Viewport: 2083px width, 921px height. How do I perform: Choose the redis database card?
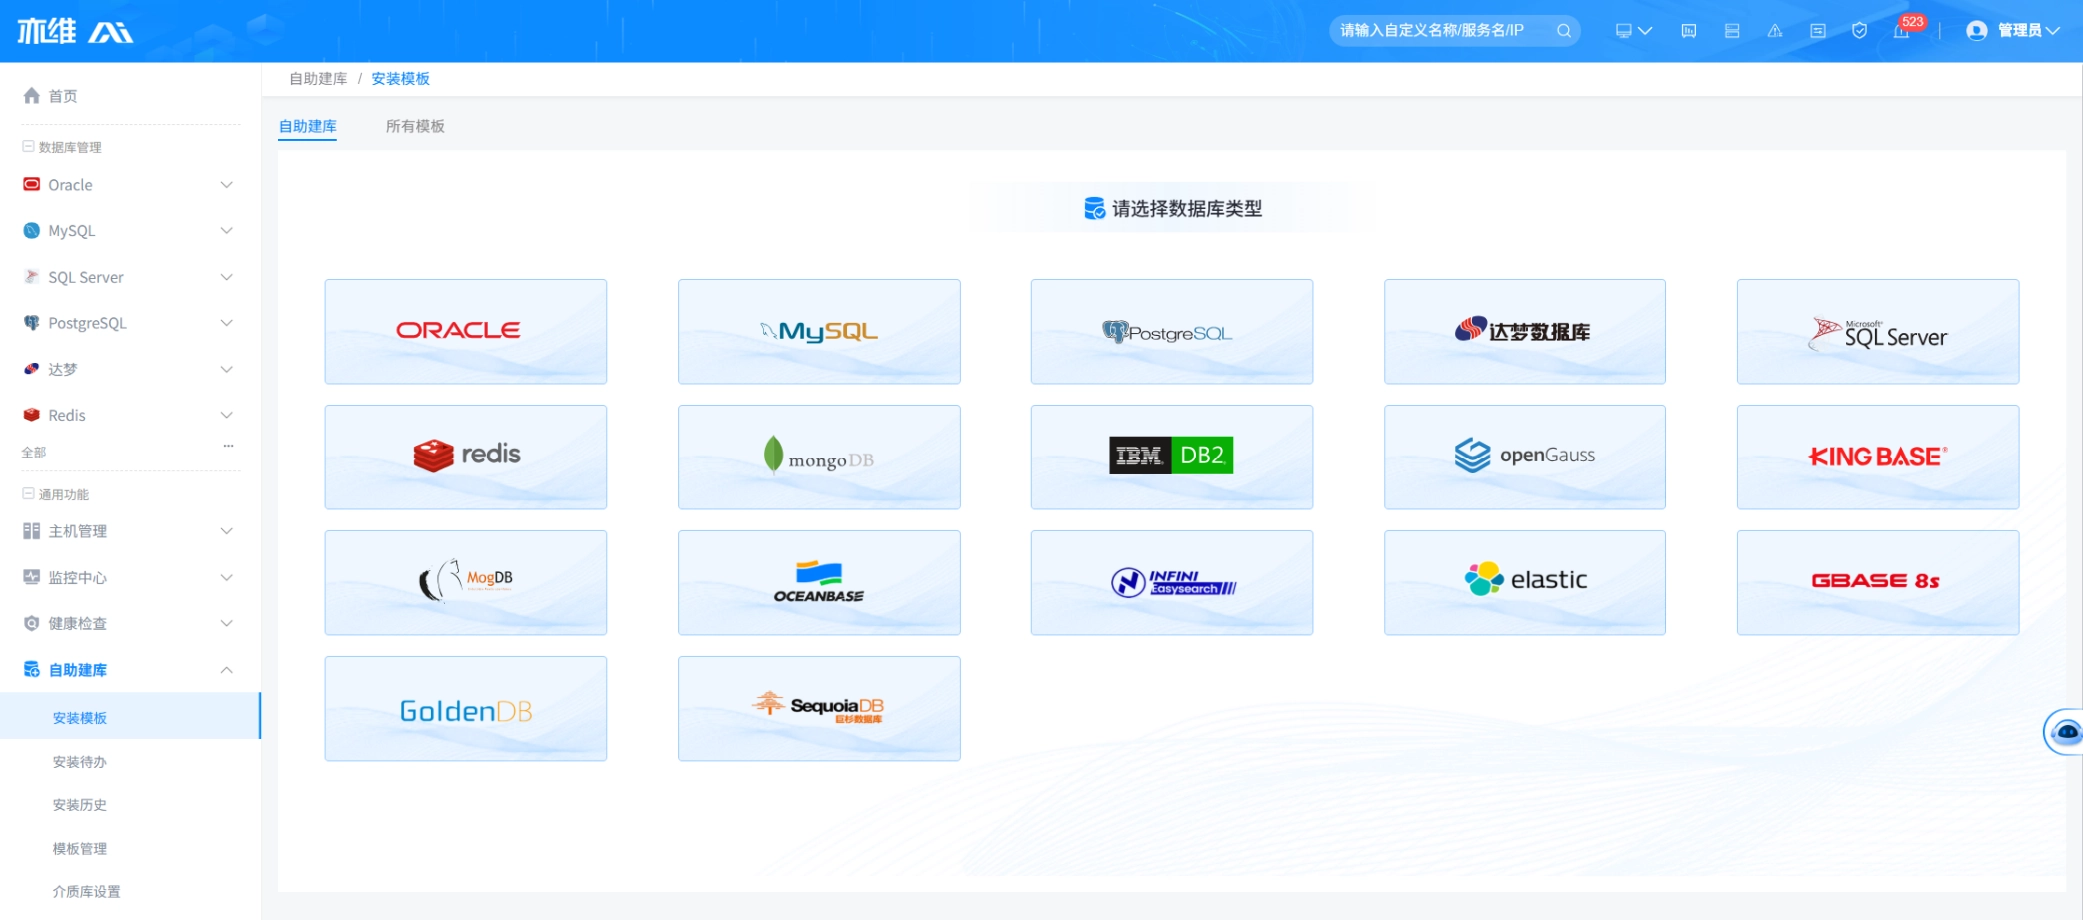(x=466, y=457)
